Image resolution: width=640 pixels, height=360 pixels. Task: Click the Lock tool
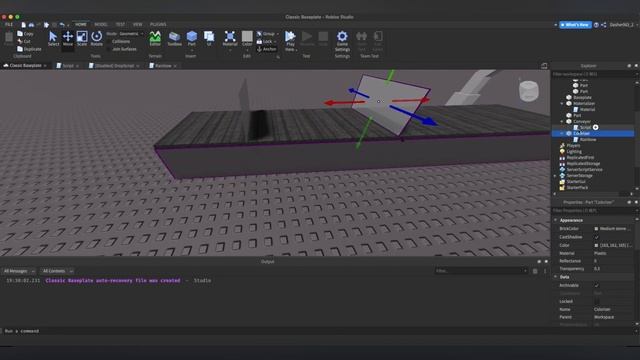coord(265,41)
